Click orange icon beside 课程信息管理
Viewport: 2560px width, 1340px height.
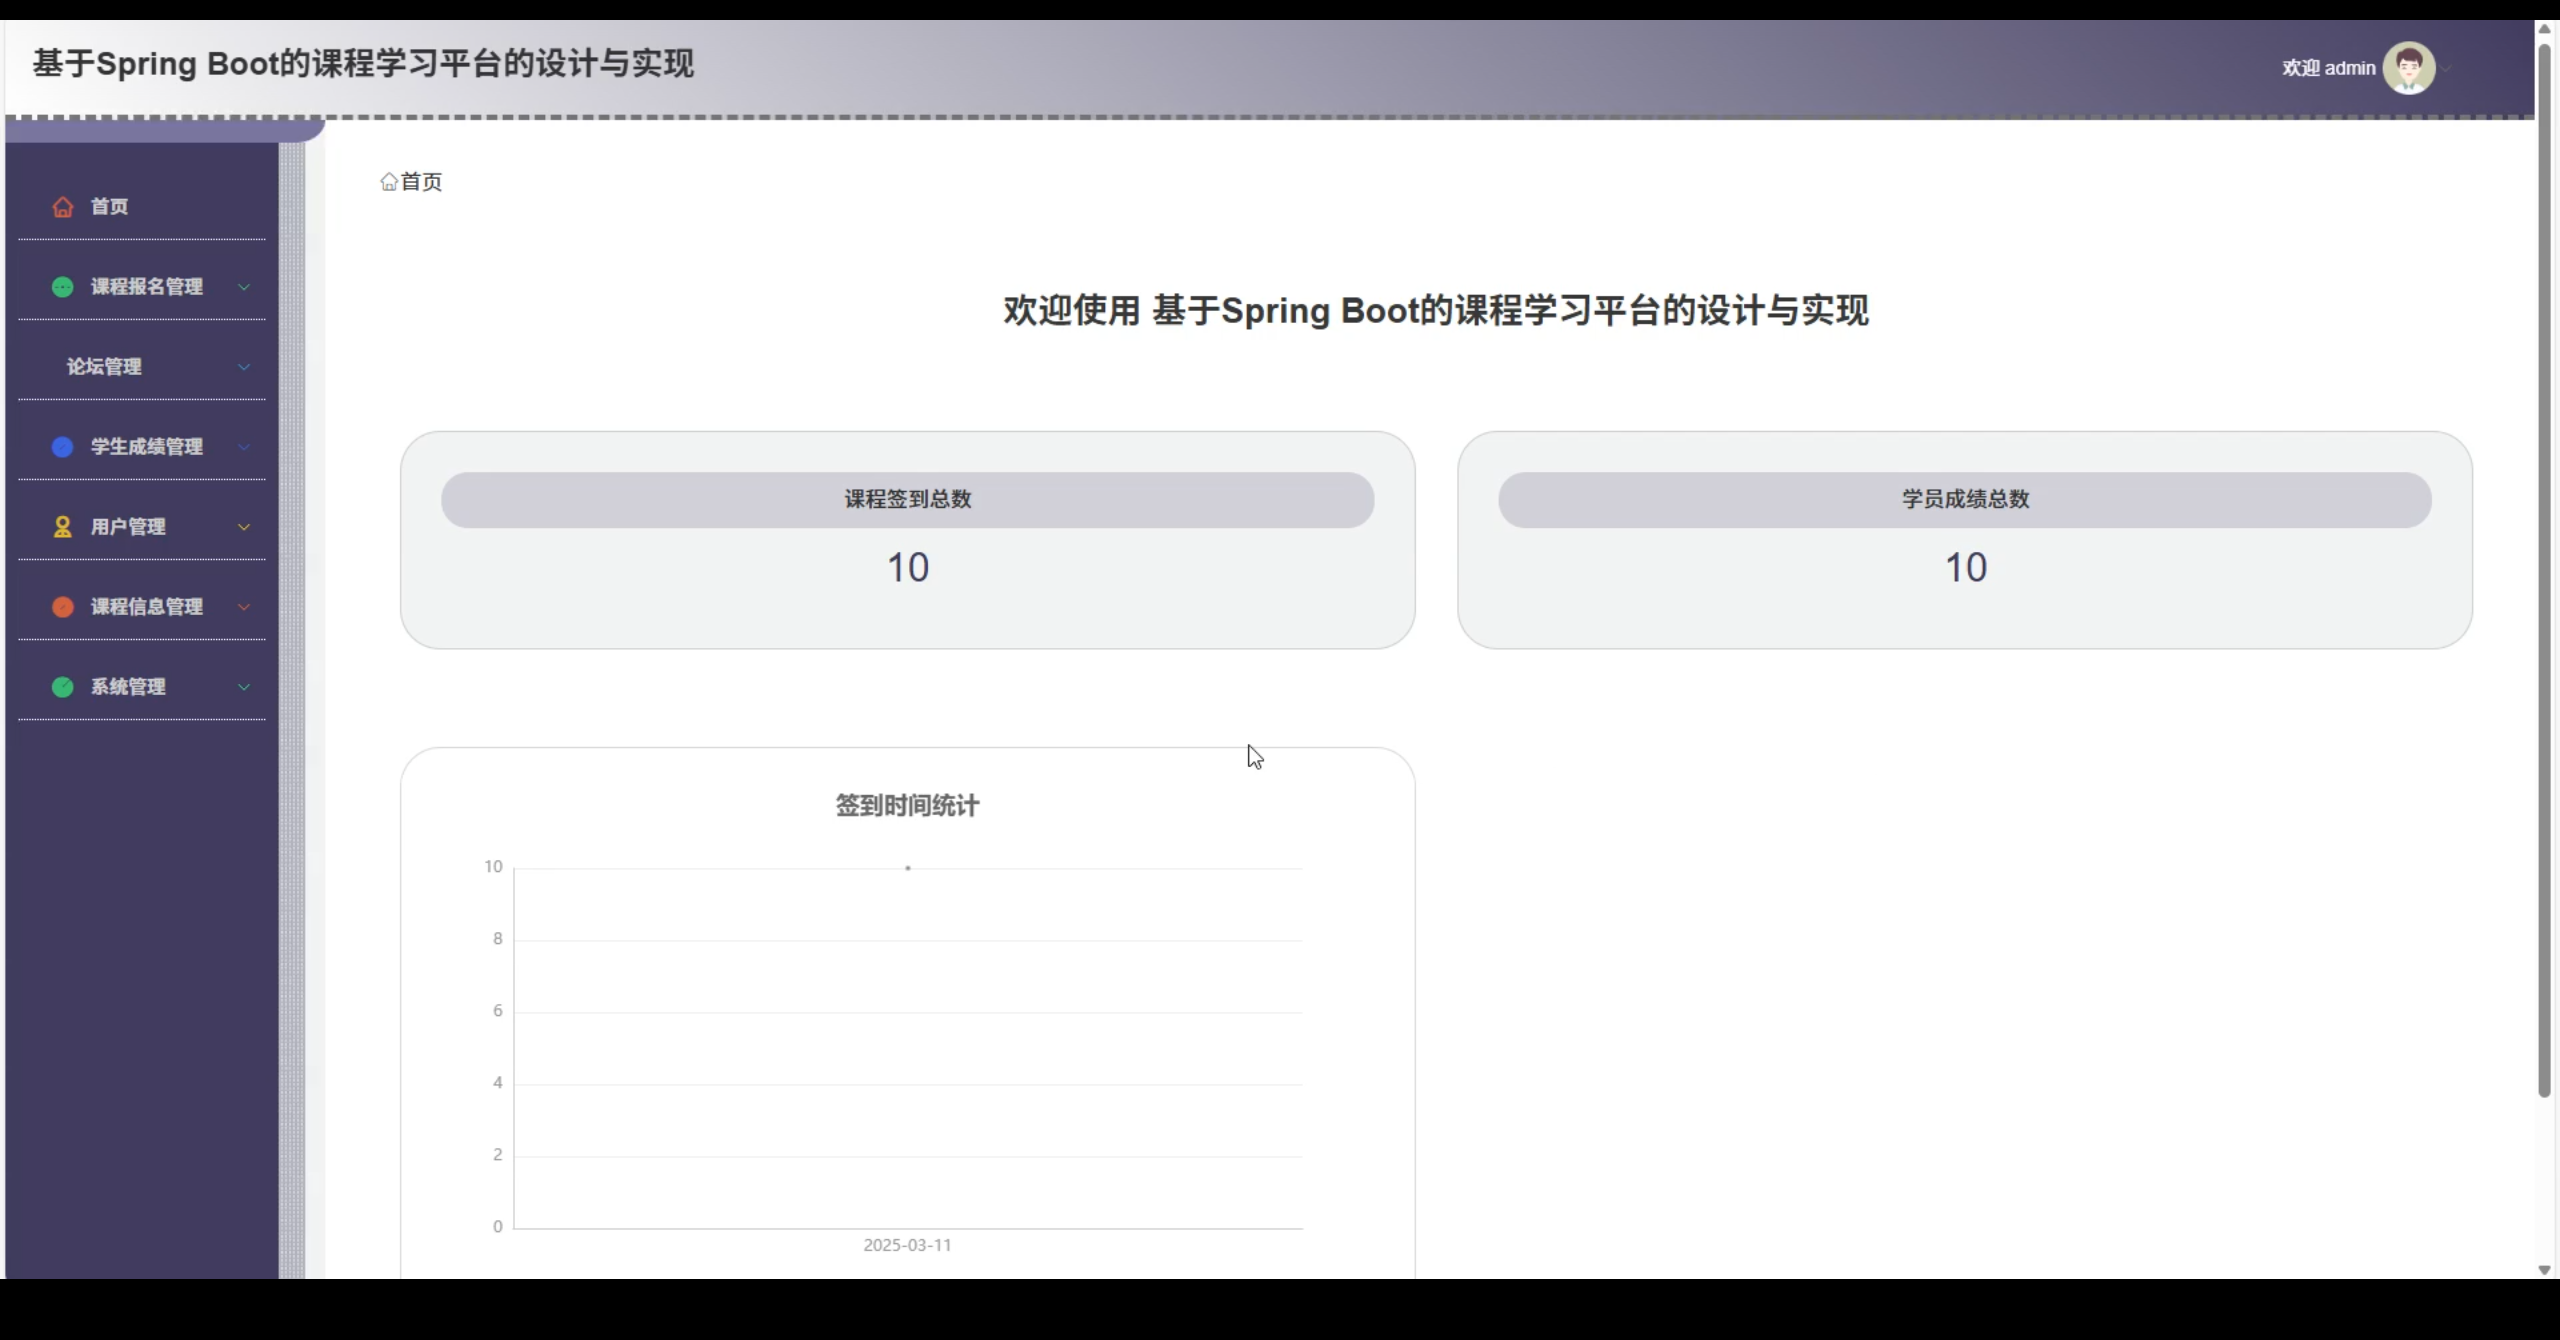(63, 607)
